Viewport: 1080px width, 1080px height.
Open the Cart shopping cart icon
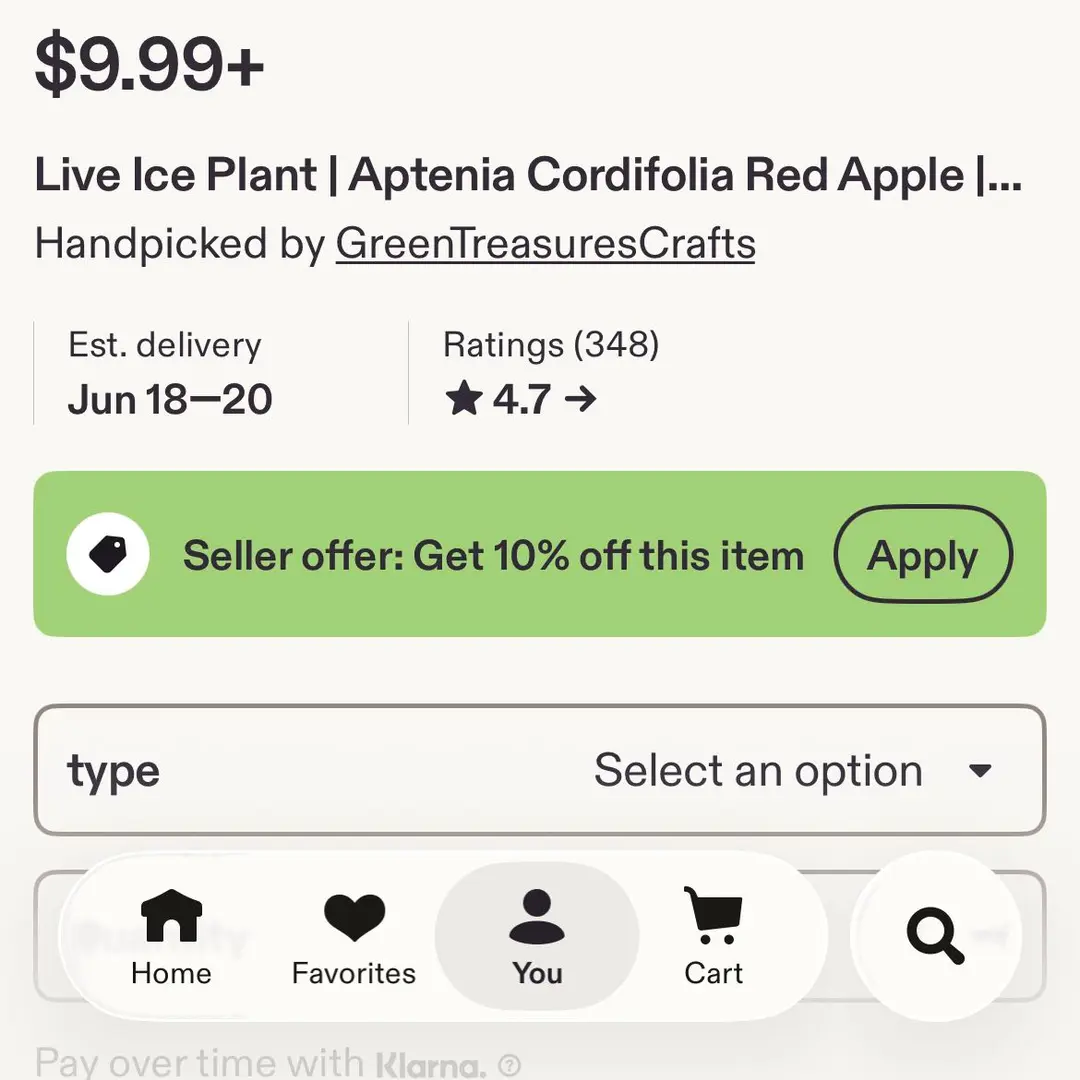(x=713, y=915)
